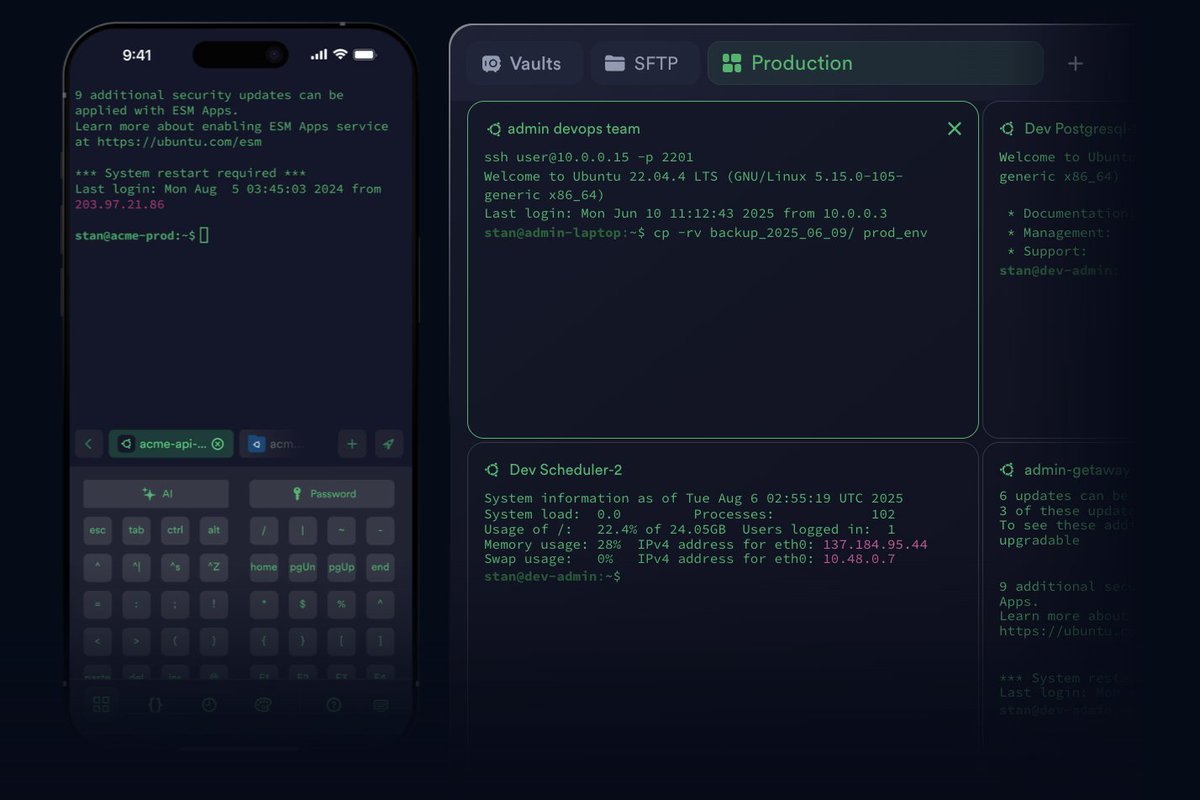Click the IP address 10.48.0.7

pos(859,559)
